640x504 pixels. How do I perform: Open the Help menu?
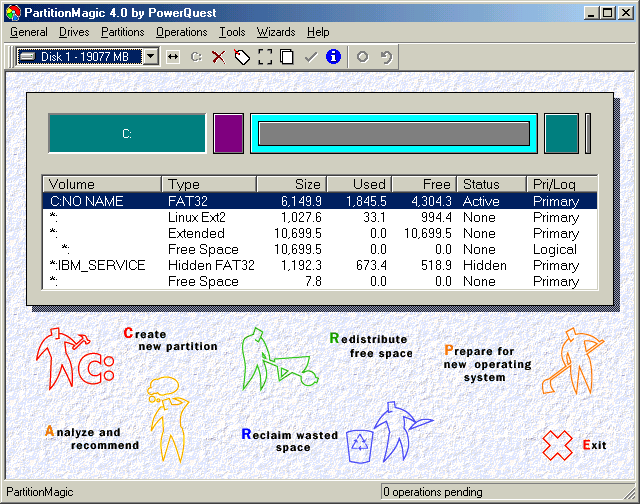(318, 32)
